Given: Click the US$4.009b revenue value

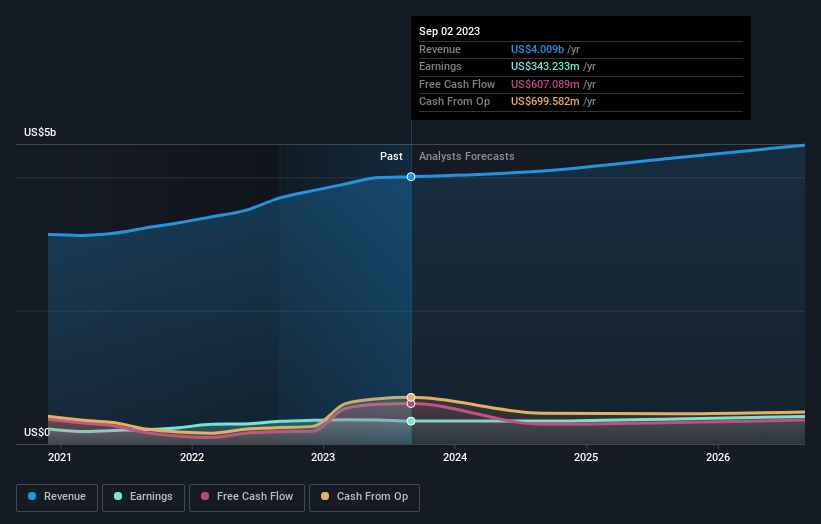Looking at the screenshot, I should (537, 49).
